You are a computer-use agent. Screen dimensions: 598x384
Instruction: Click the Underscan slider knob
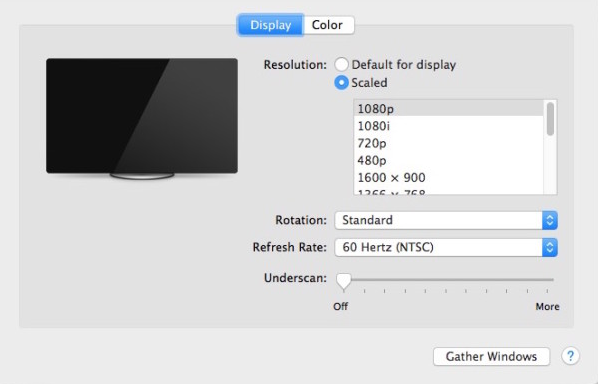[x=344, y=281]
